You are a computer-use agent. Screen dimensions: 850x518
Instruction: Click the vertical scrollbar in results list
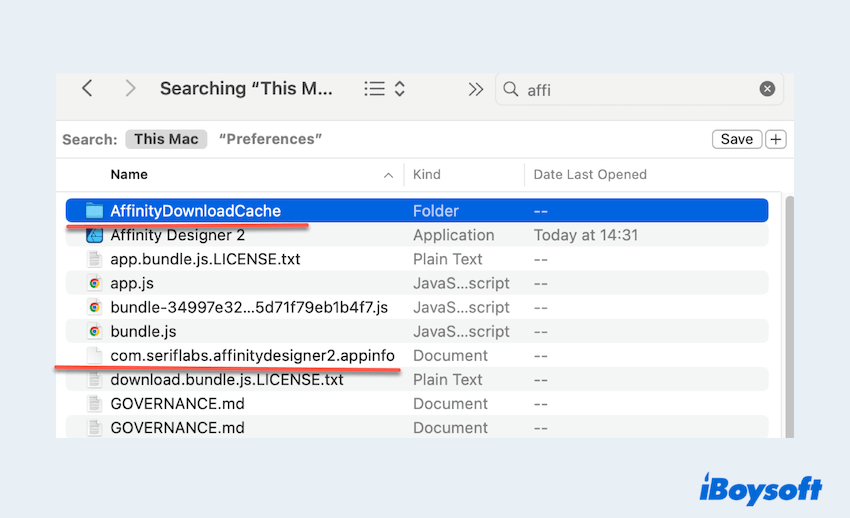coord(788,310)
